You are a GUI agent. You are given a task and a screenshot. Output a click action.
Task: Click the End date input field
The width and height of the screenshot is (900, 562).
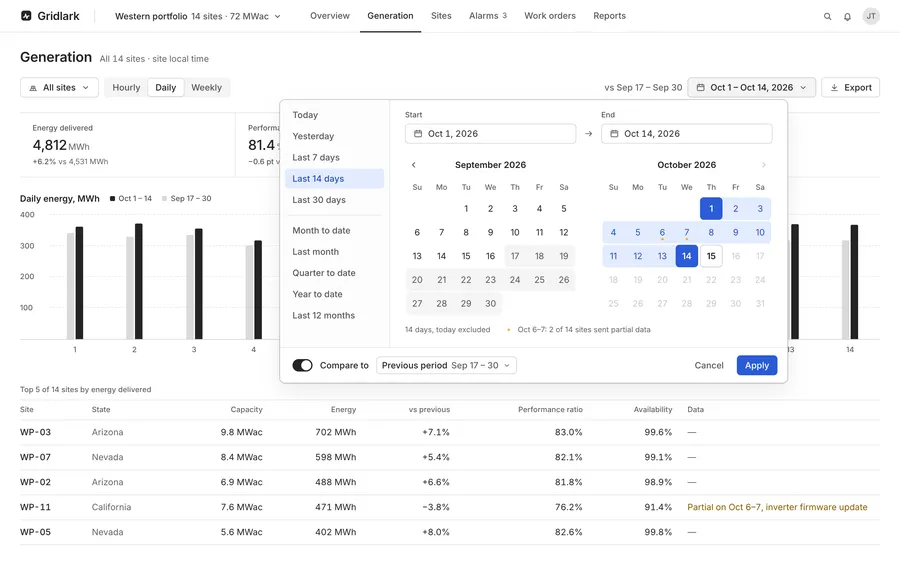(686, 134)
